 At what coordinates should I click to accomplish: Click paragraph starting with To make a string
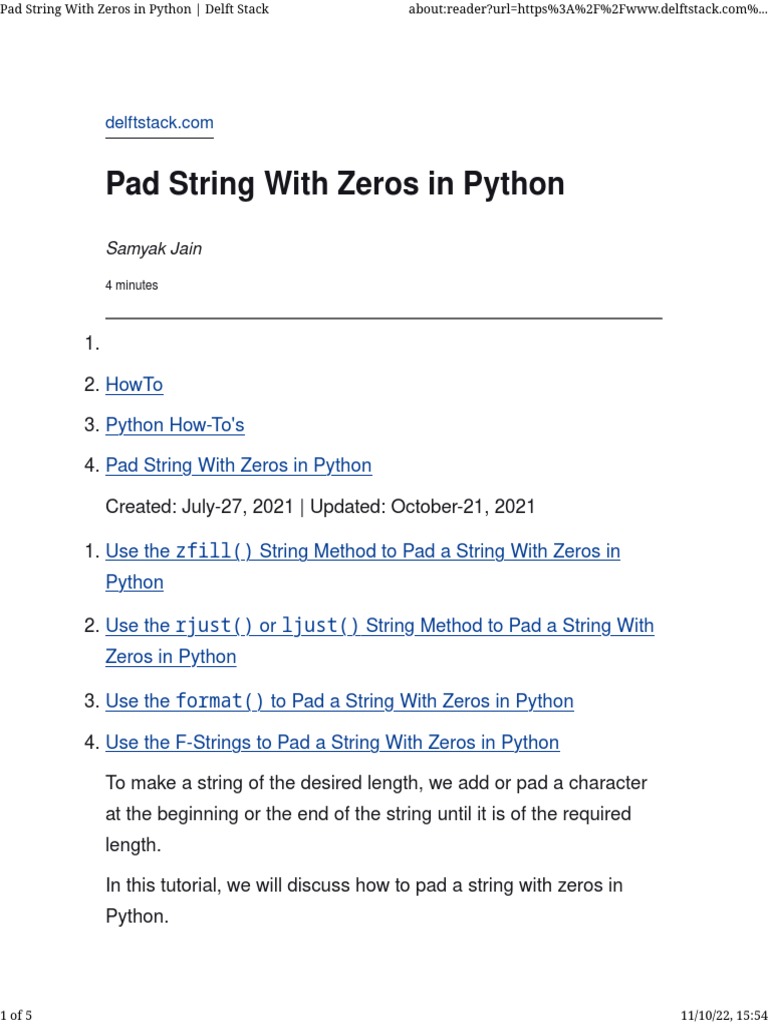pyautogui.click(x=376, y=813)
